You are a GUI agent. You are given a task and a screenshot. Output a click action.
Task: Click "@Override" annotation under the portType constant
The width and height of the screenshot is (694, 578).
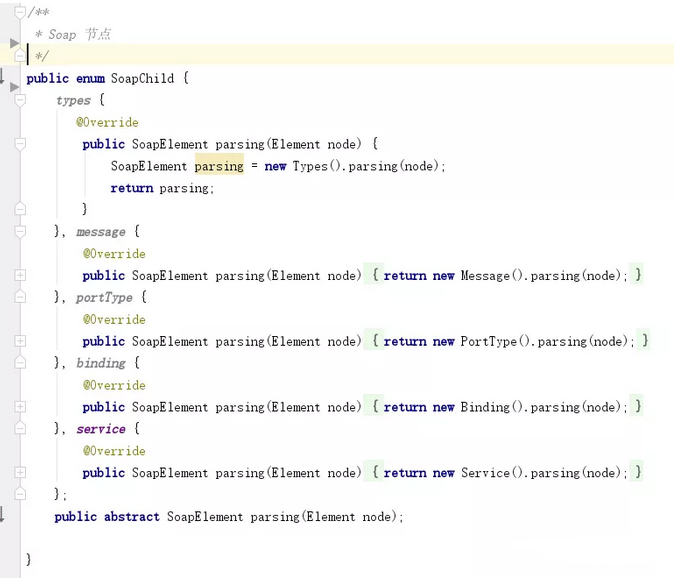114,320
